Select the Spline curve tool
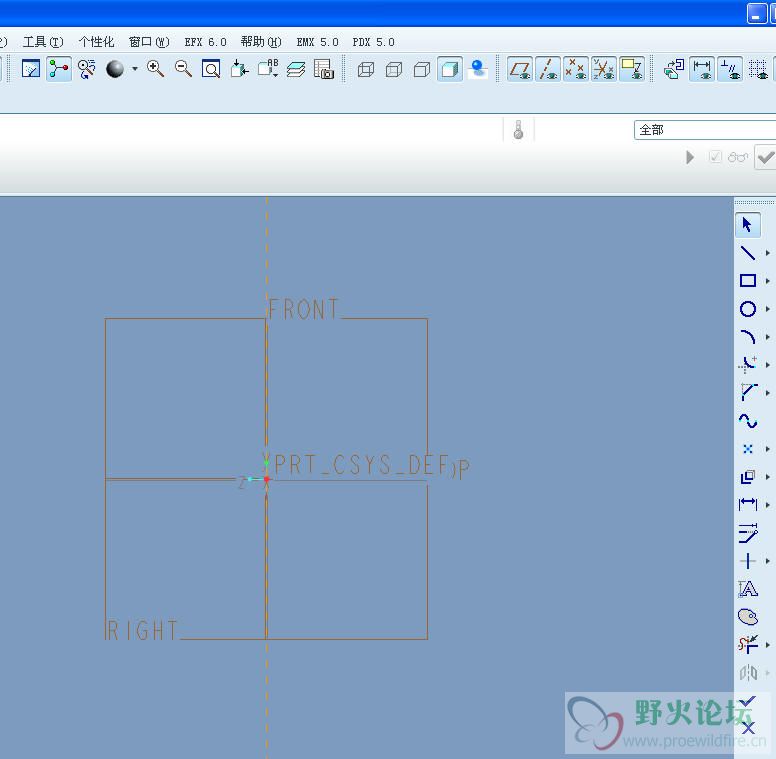 coord(747,421)
